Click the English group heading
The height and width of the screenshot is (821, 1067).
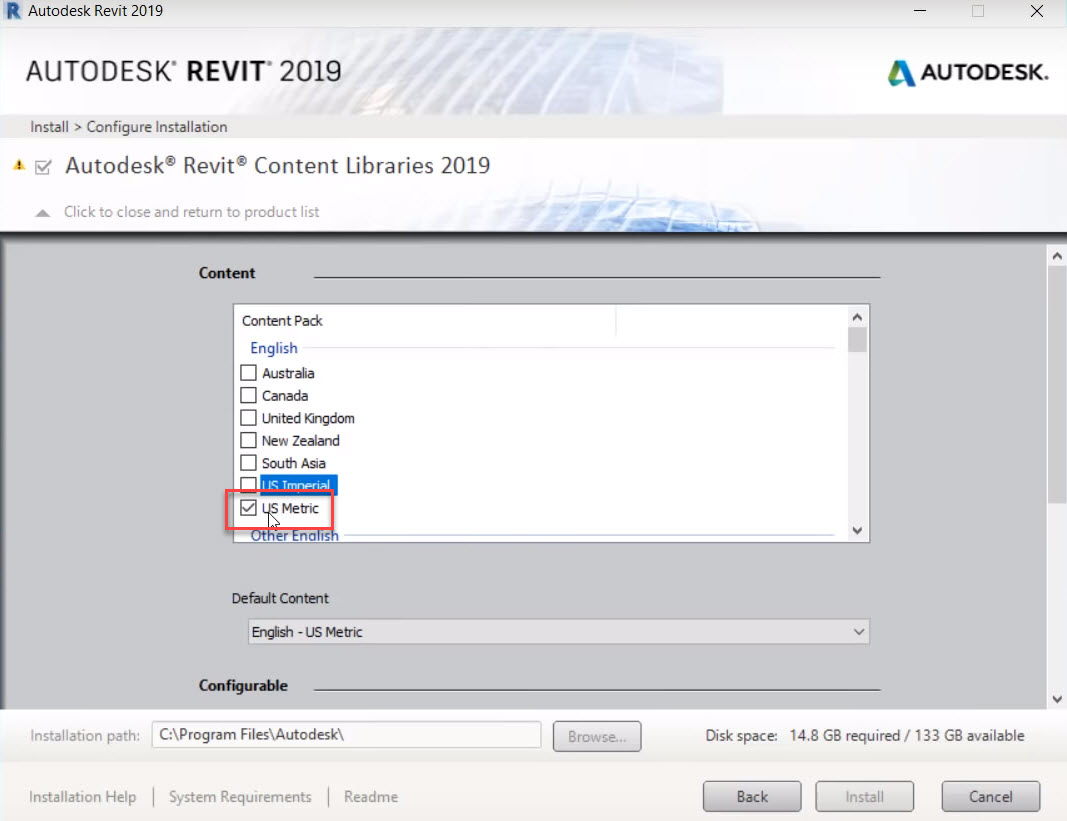[274, 348]
